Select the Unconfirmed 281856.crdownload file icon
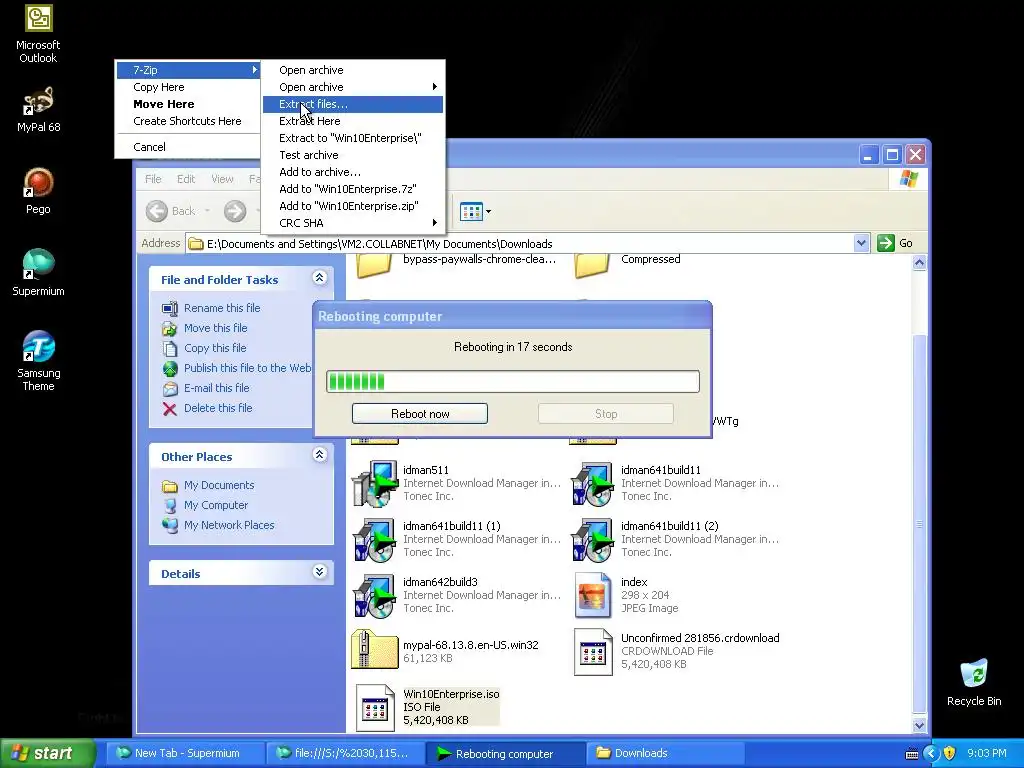The height and width of the screenshot is (768, 1024). [592, 652]
